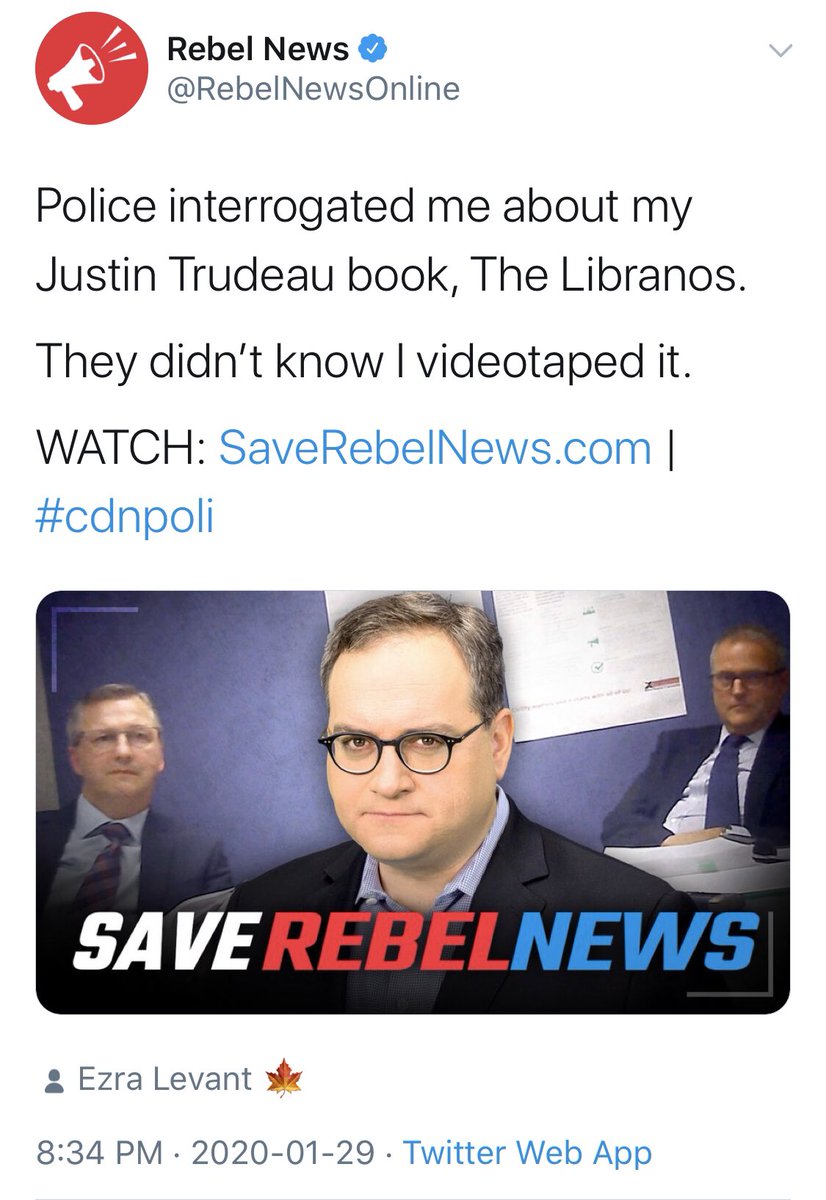
Task: Click the man in suit on image's left side
Action: pyautogui.click(x=120, y=800)
